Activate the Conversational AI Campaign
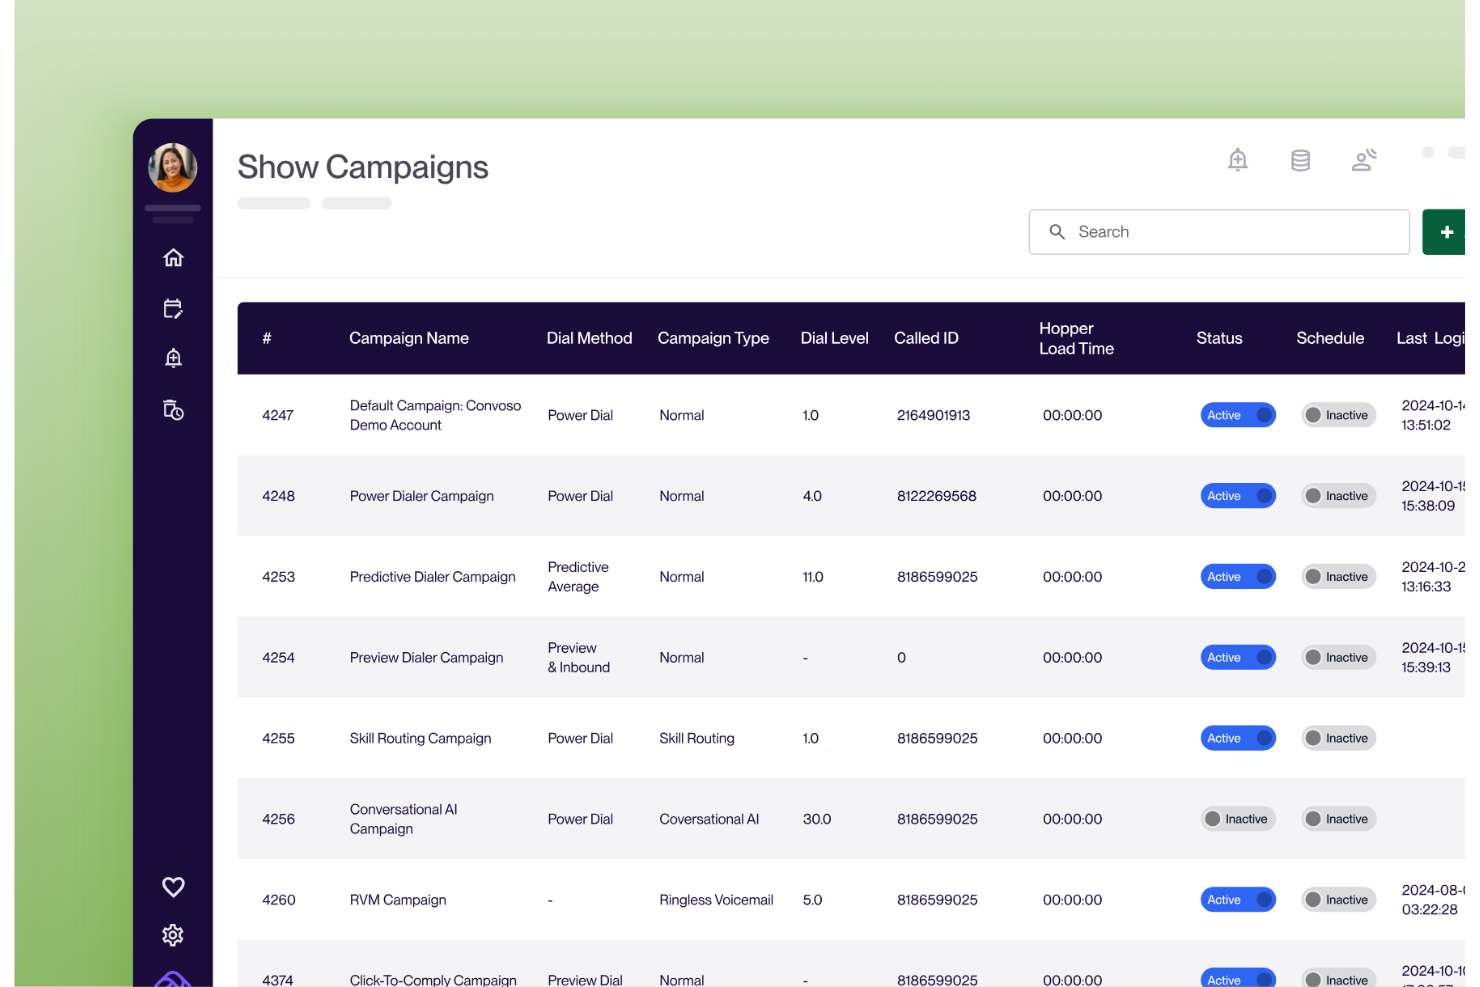The image size is (1480, 987). click(1238, 818)
